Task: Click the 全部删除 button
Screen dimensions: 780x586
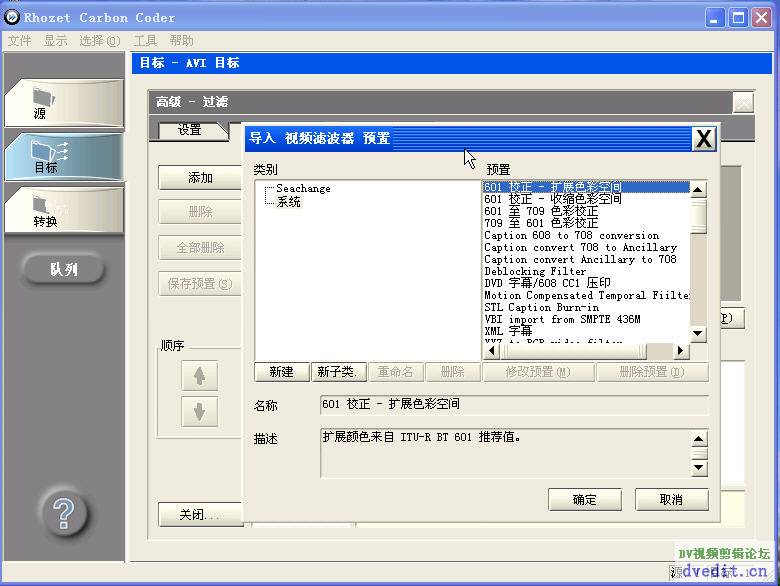Action: click(200, 248)
